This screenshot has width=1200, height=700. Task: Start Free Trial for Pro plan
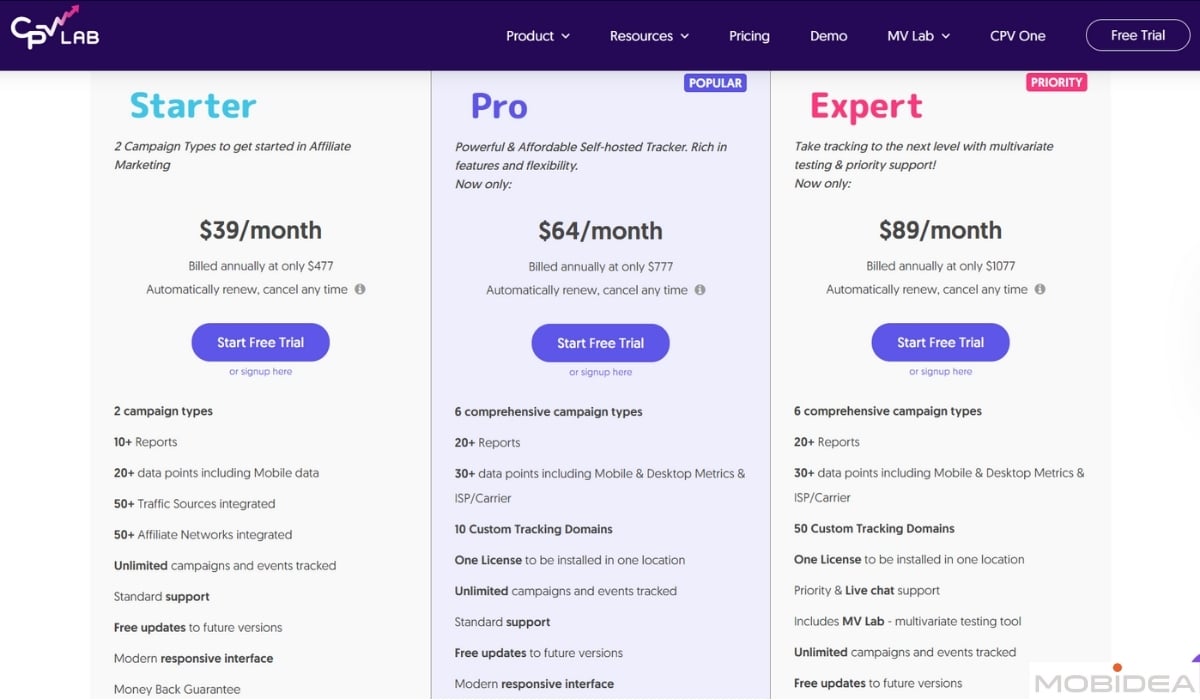600,343
